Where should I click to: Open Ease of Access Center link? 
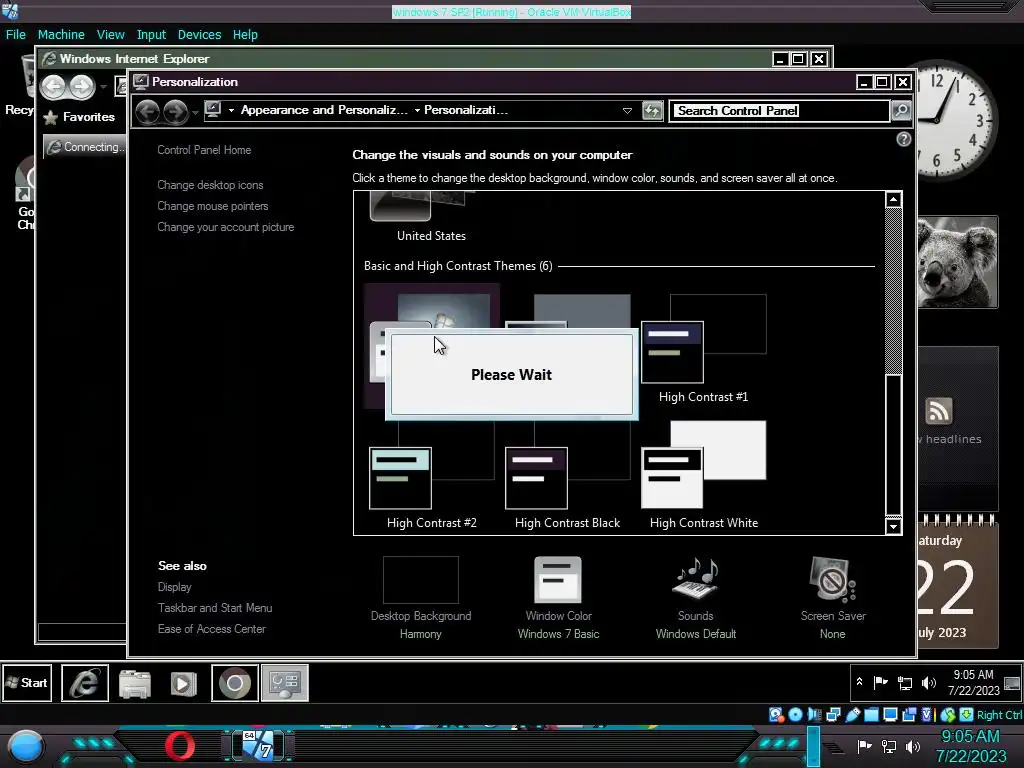[x=212, y=629]
